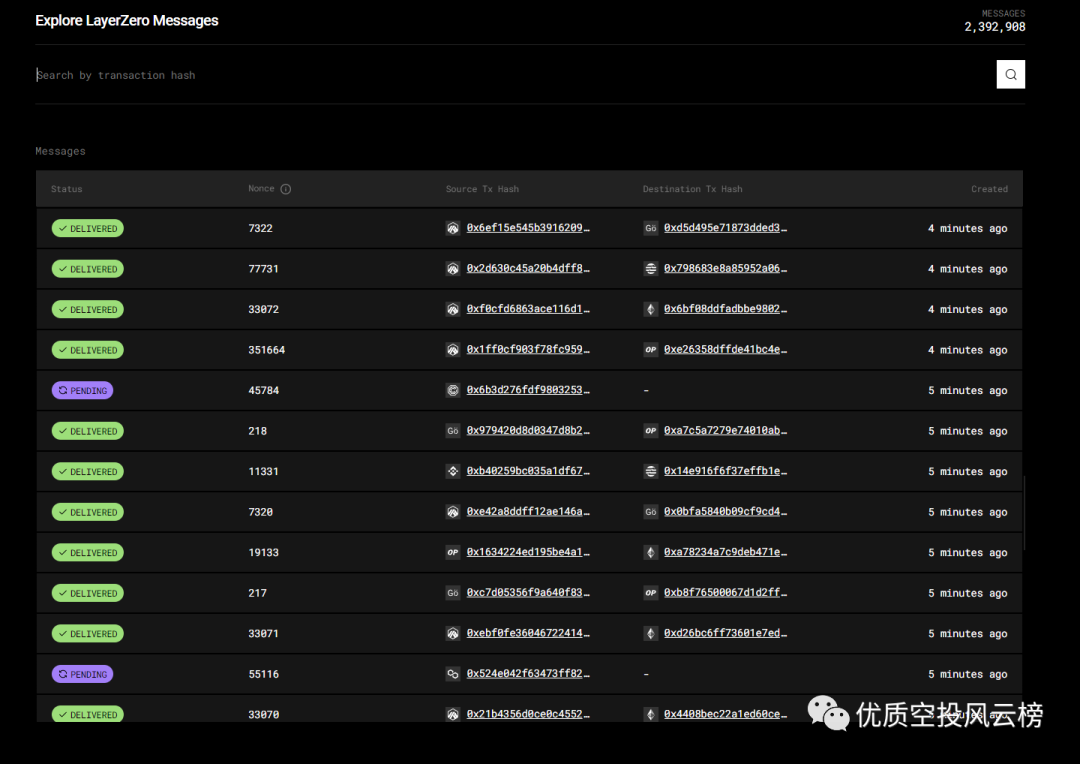This screenshot has width=1080, height=764.
Task: Click DELIVERED badge in nonce 7322 row
Action: (87, 229)
